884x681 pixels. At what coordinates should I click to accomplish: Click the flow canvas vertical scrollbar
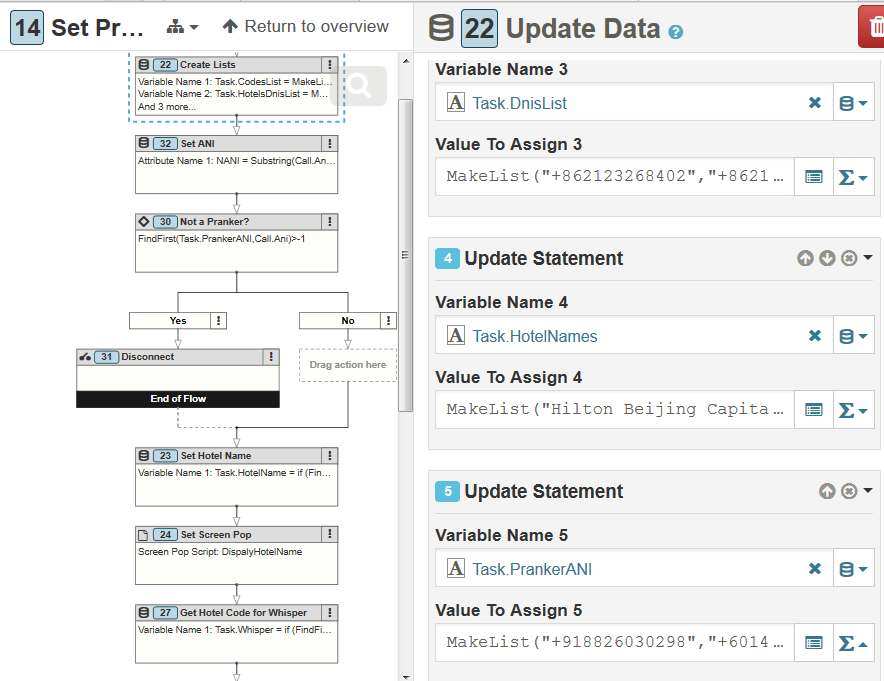(405, 240)
